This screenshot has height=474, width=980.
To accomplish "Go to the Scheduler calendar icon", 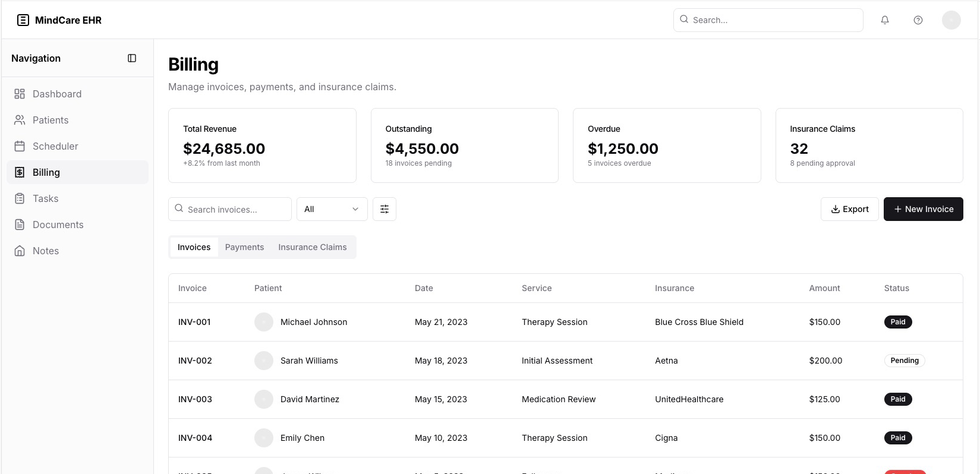I will point(20,146).
